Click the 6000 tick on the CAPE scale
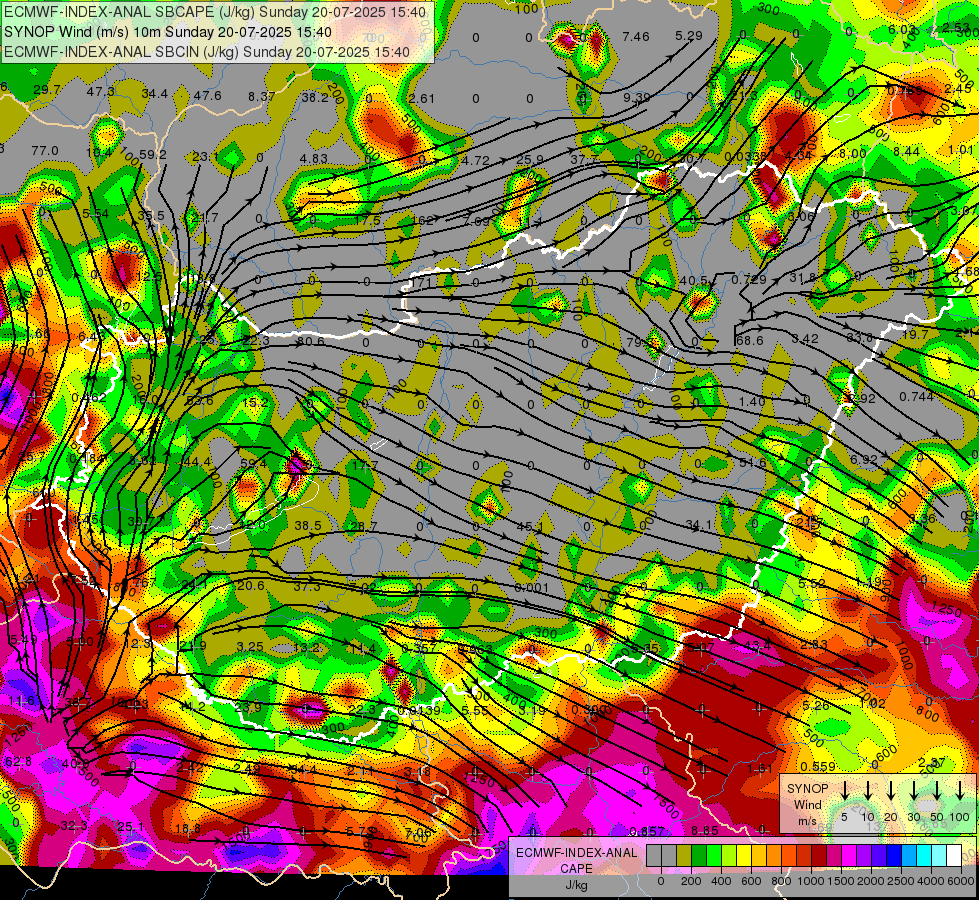This screenshot has height=900, width=979. (961, 881)
